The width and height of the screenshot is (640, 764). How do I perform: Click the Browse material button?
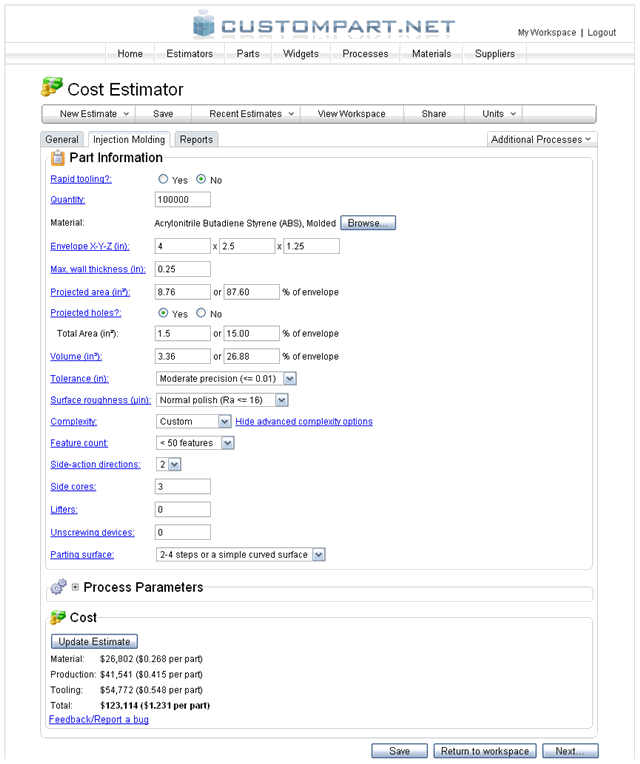[368, 223]
